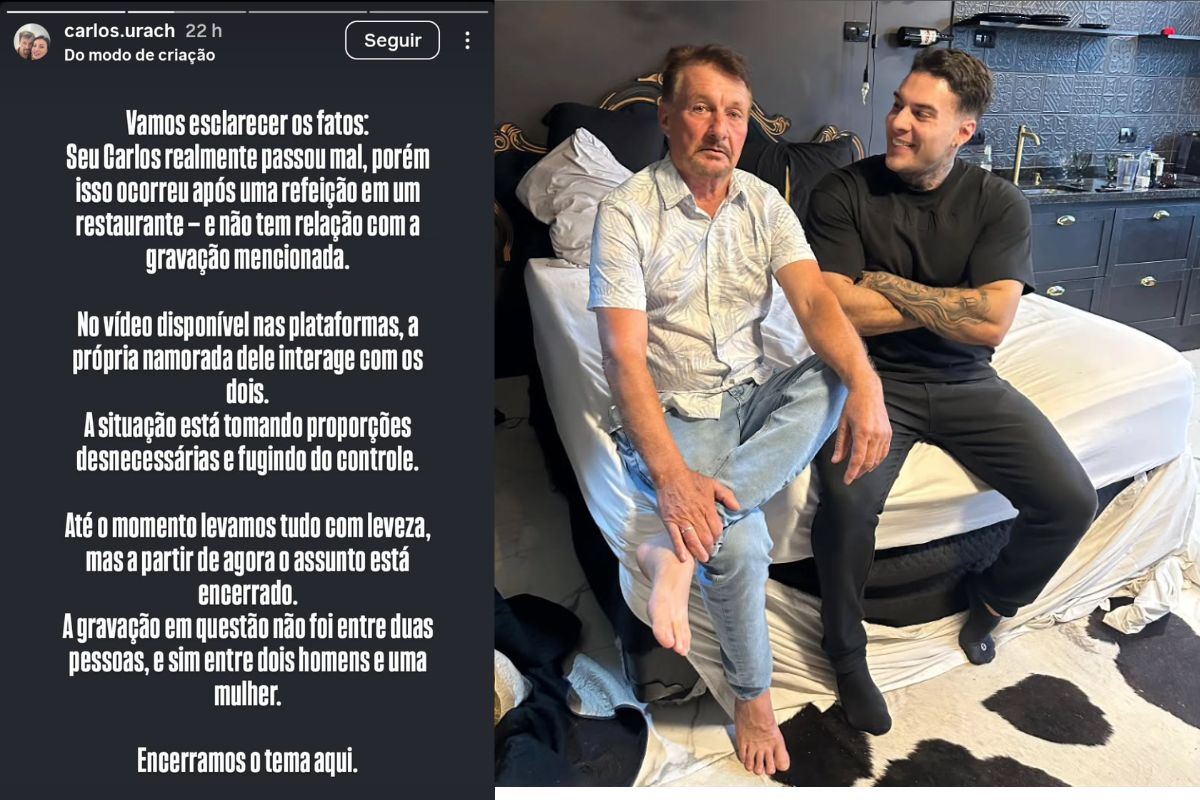Select the Do modo de criação label

click(x=139, y=55)
